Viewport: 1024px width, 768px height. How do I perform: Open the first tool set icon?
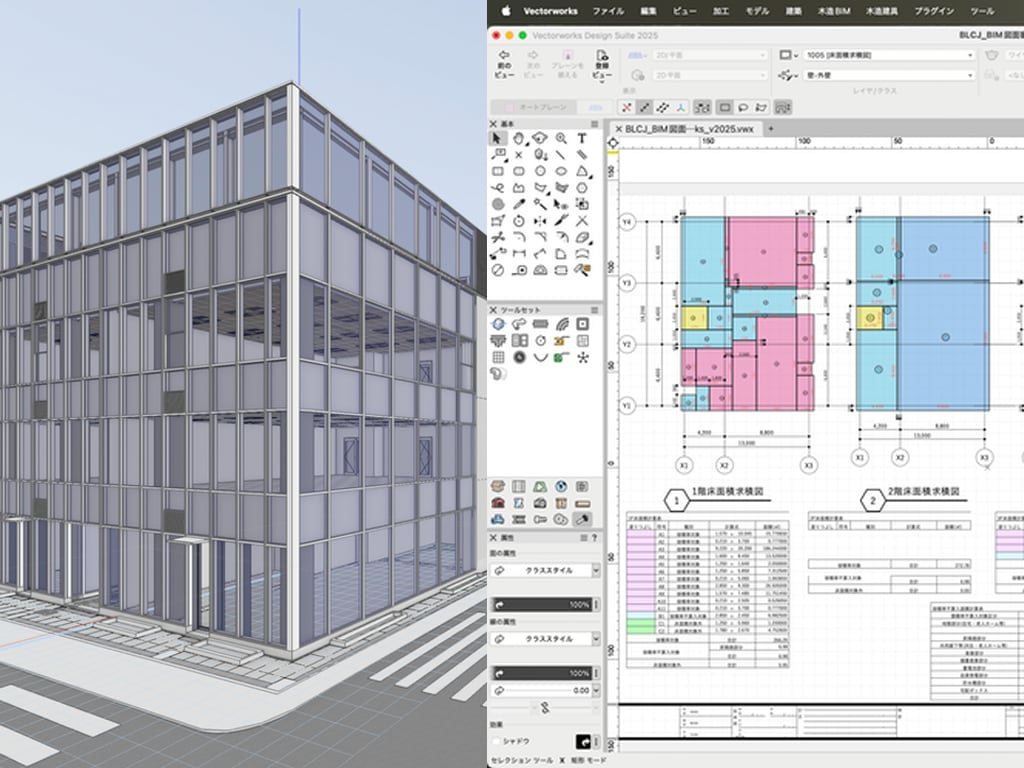pyautogui.click(x=498, y=324)
